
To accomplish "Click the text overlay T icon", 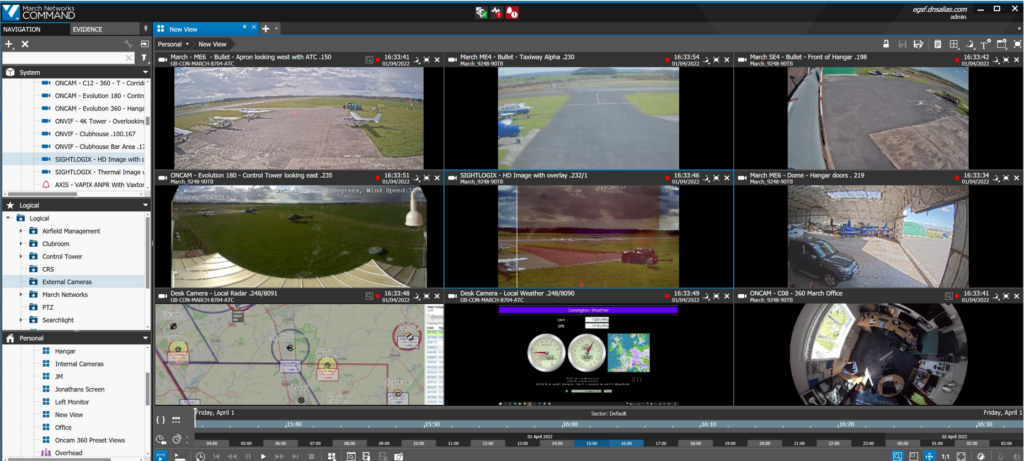I will (986, 44).
